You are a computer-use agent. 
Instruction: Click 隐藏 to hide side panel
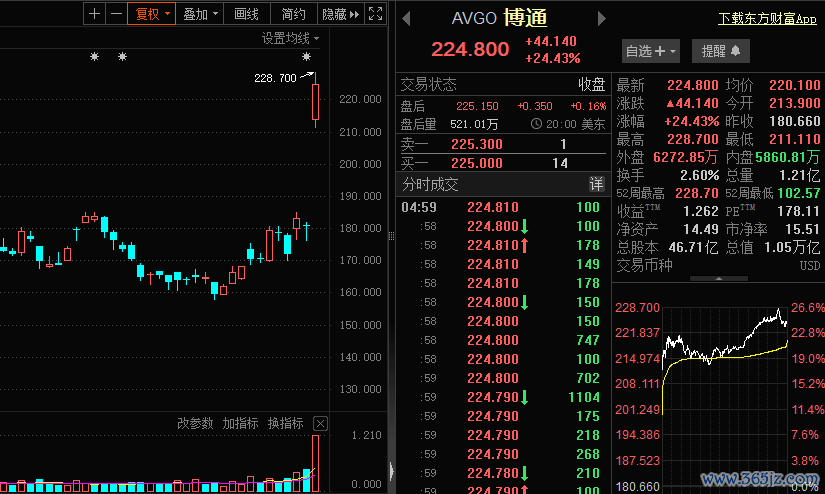pyautogui.click(x=340, y=14)
